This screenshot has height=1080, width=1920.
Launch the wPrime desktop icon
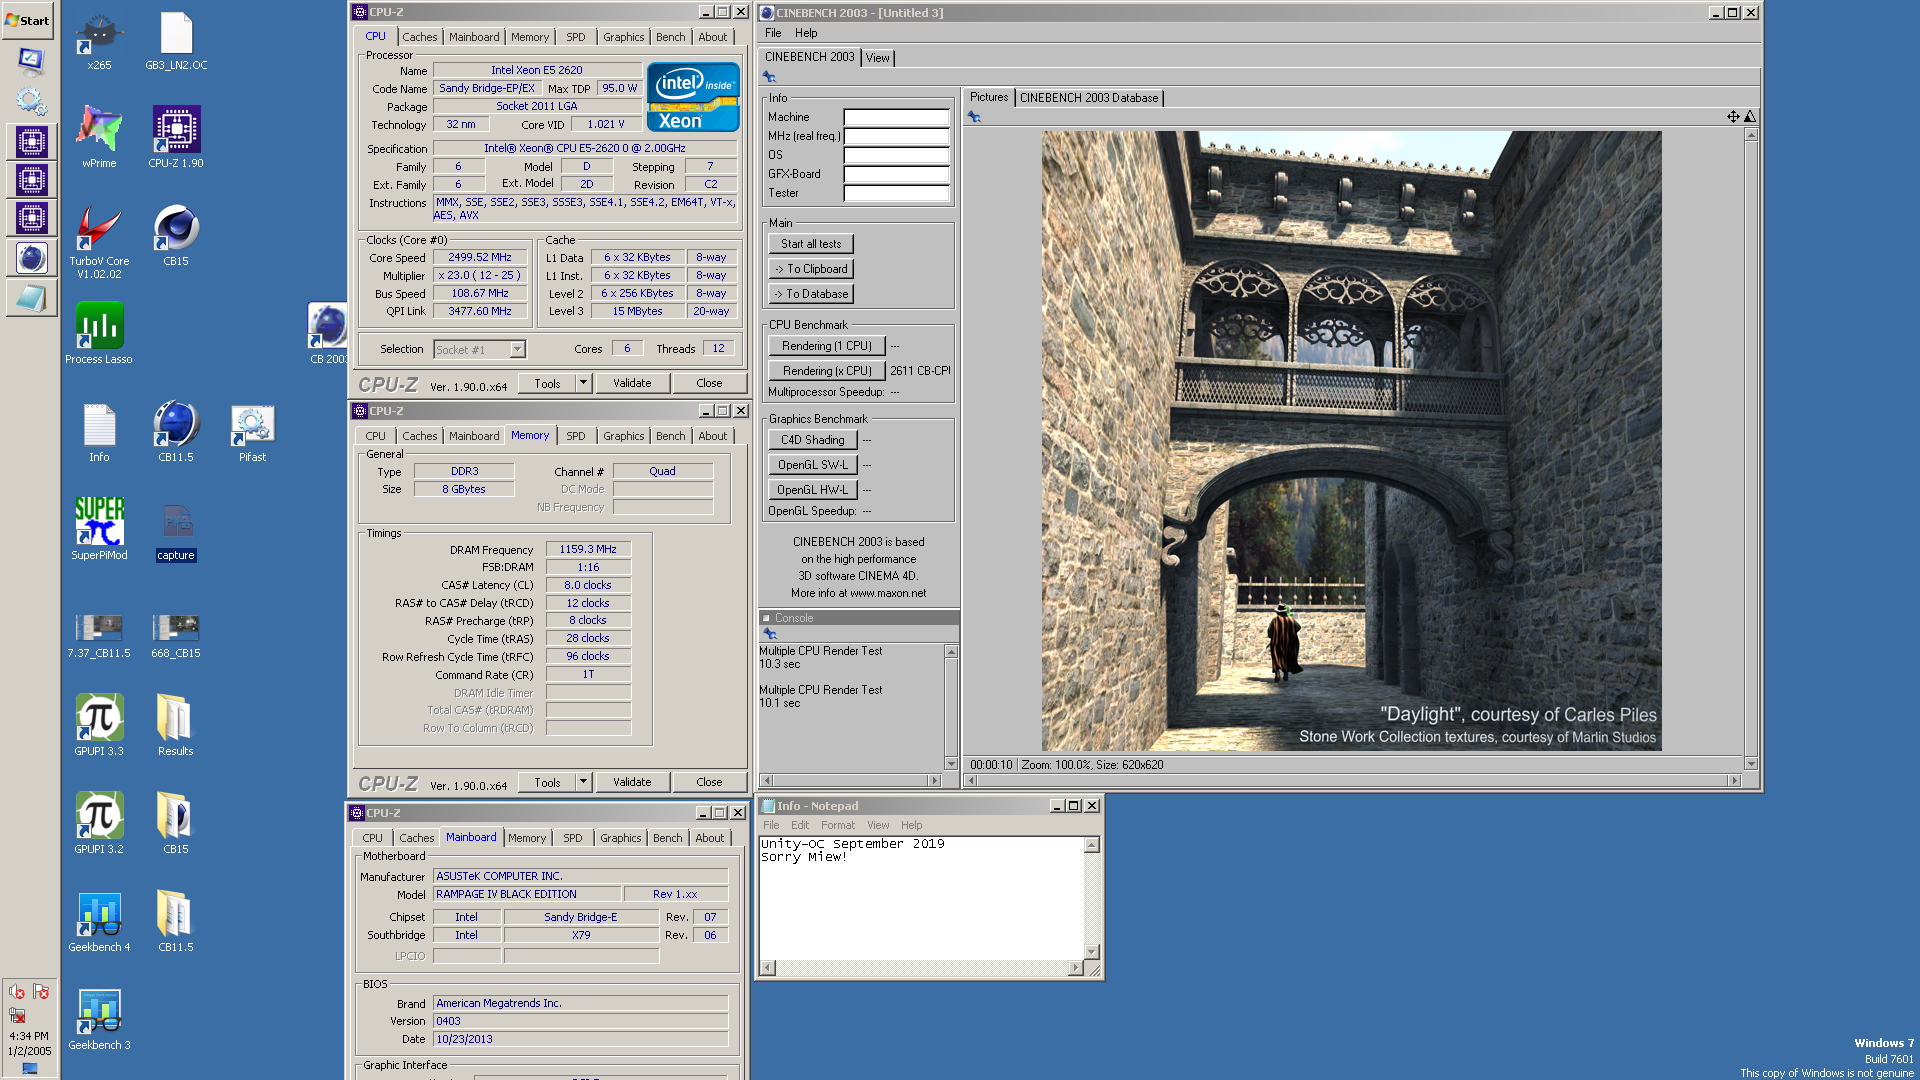99,138
